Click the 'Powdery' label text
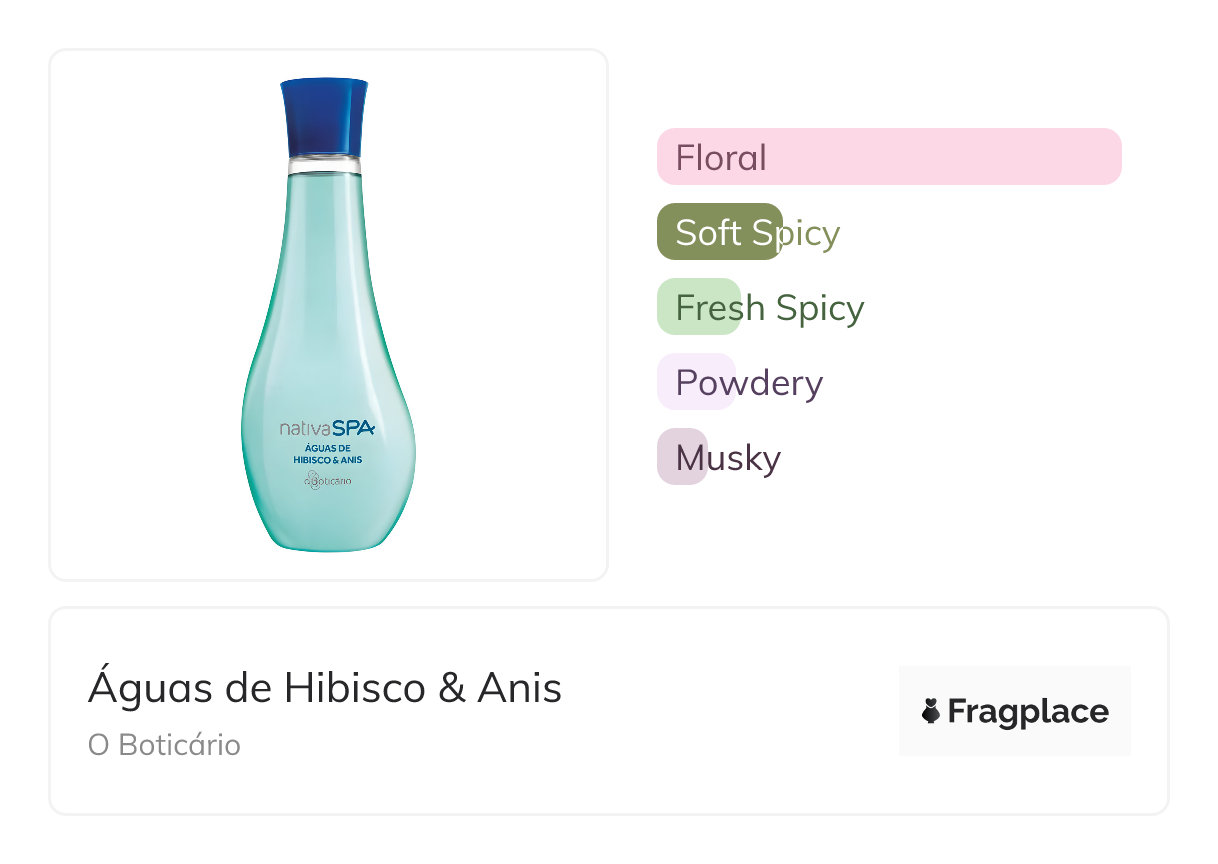The image size is (1218, 864). [749, 382]
